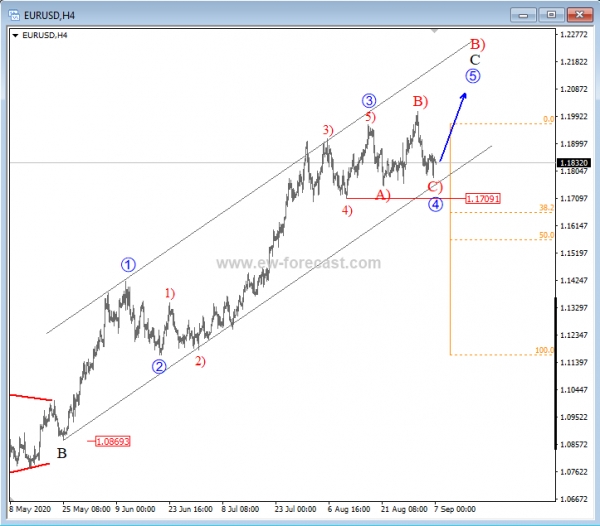Close the EURUSD,H4 chart window
600x526 pixels.
click(x=579, y=15)
